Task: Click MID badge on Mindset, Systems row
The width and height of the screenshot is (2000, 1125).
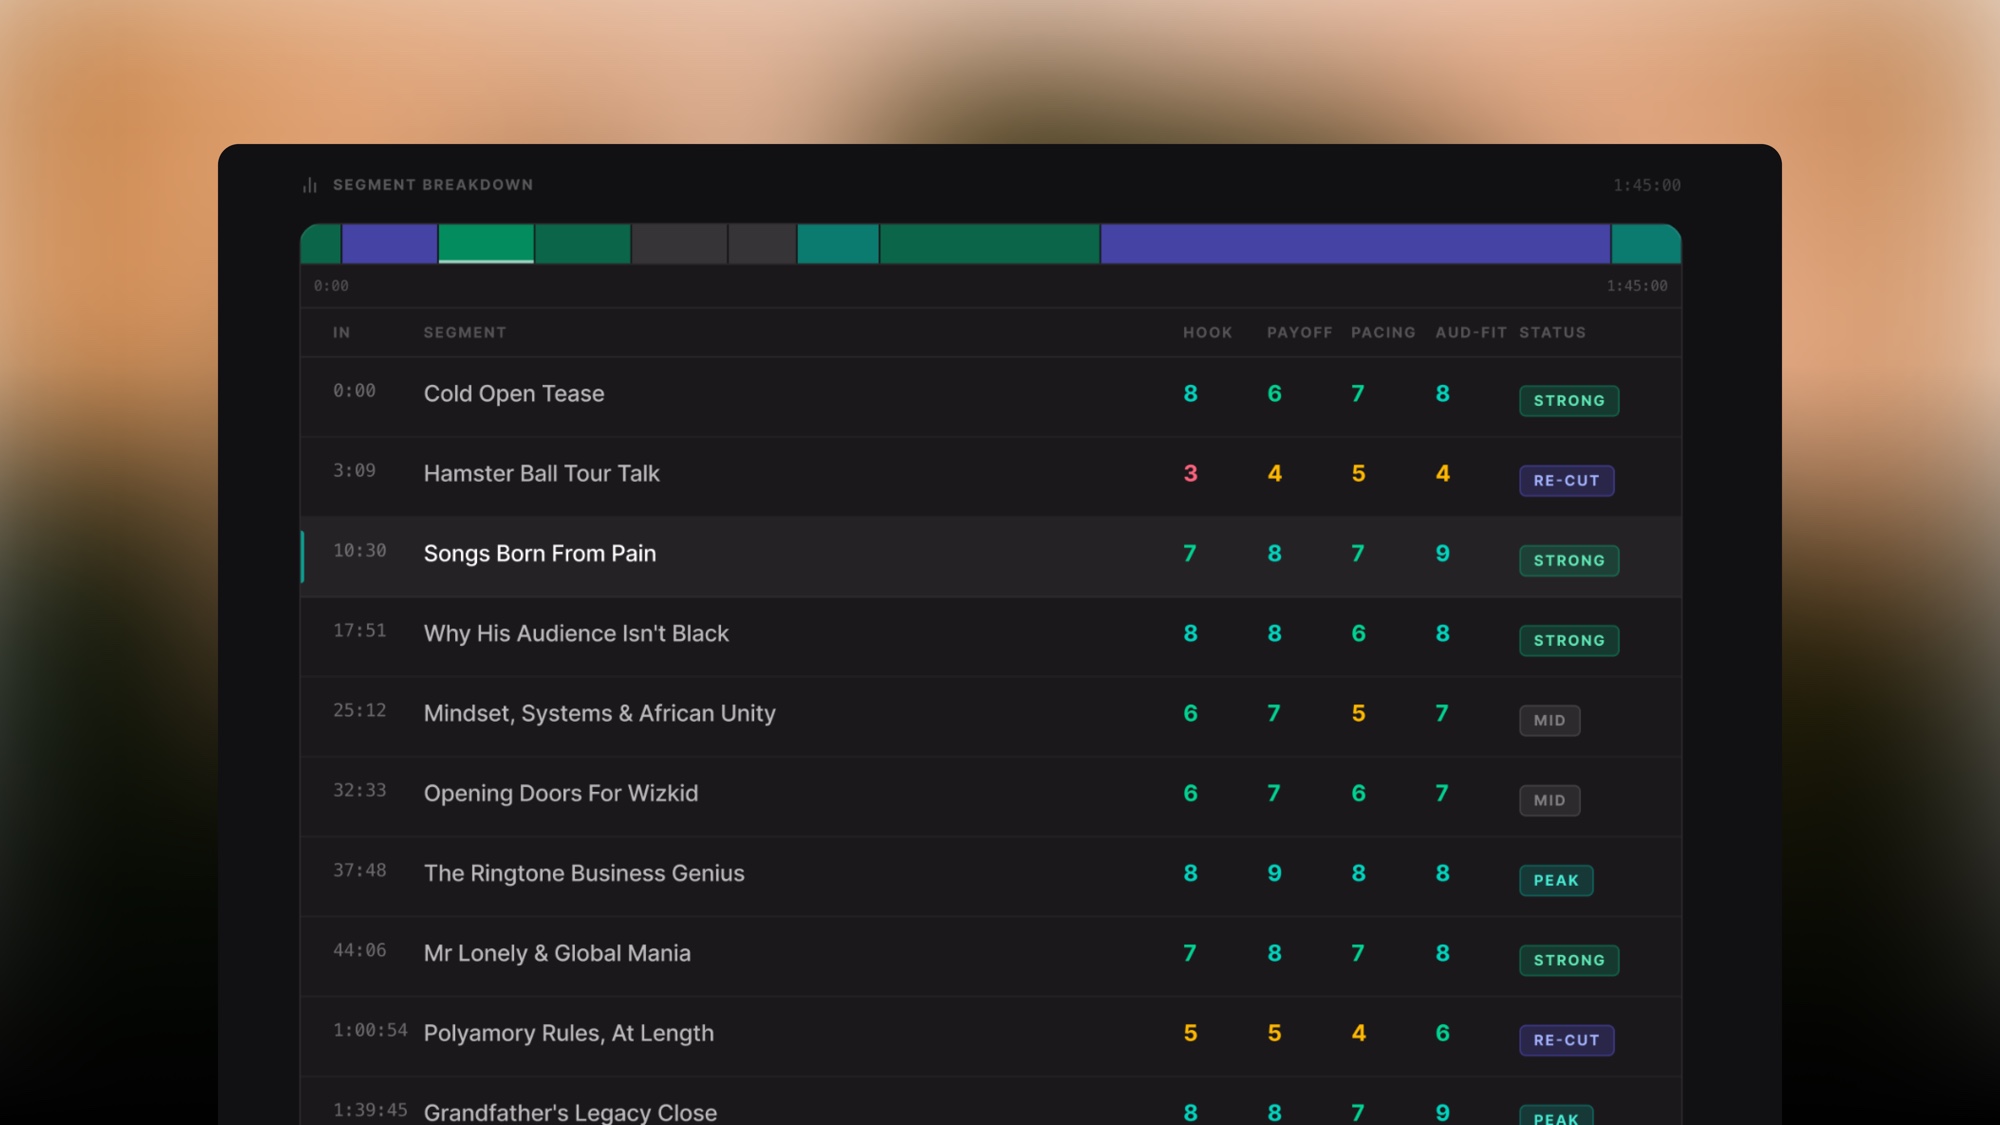Action: click(x=1550, y=720)
